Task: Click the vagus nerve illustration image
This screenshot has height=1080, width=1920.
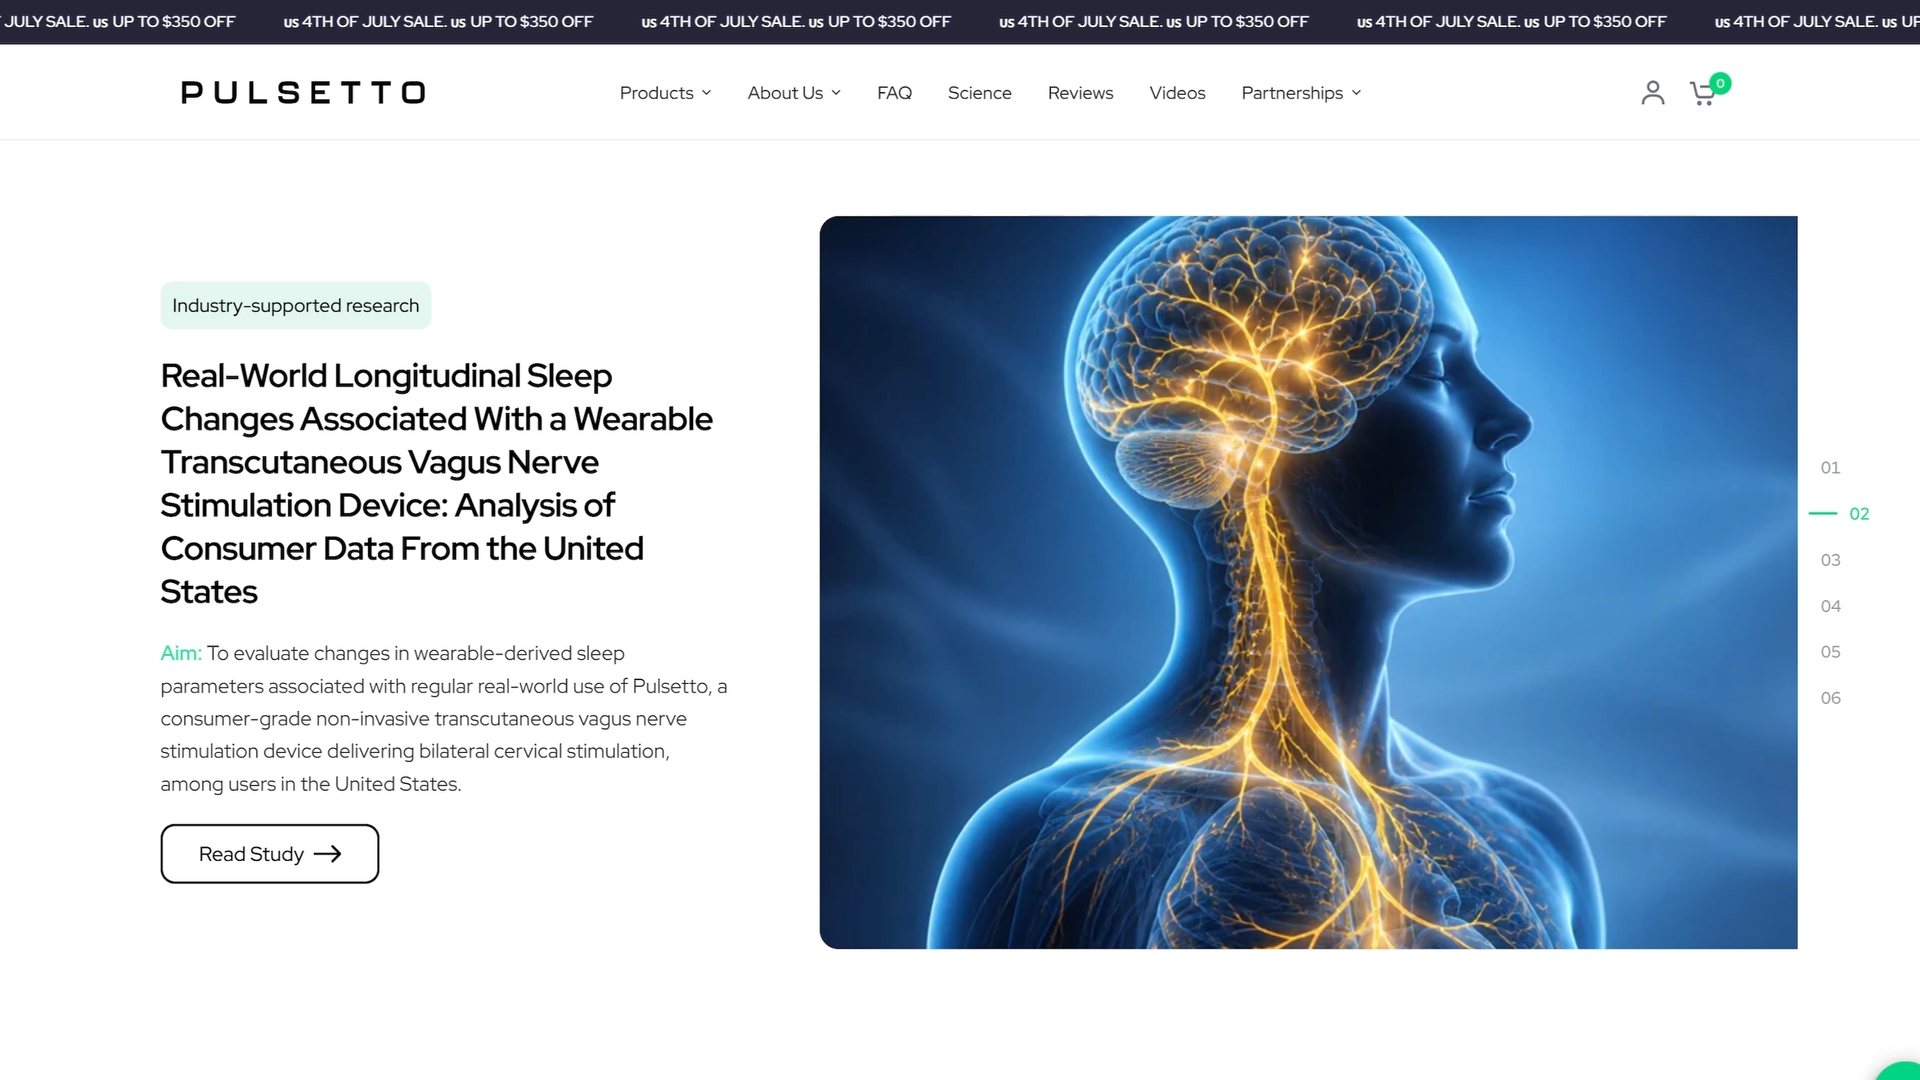Action: pyautogui.click(x=1308, y=582)
